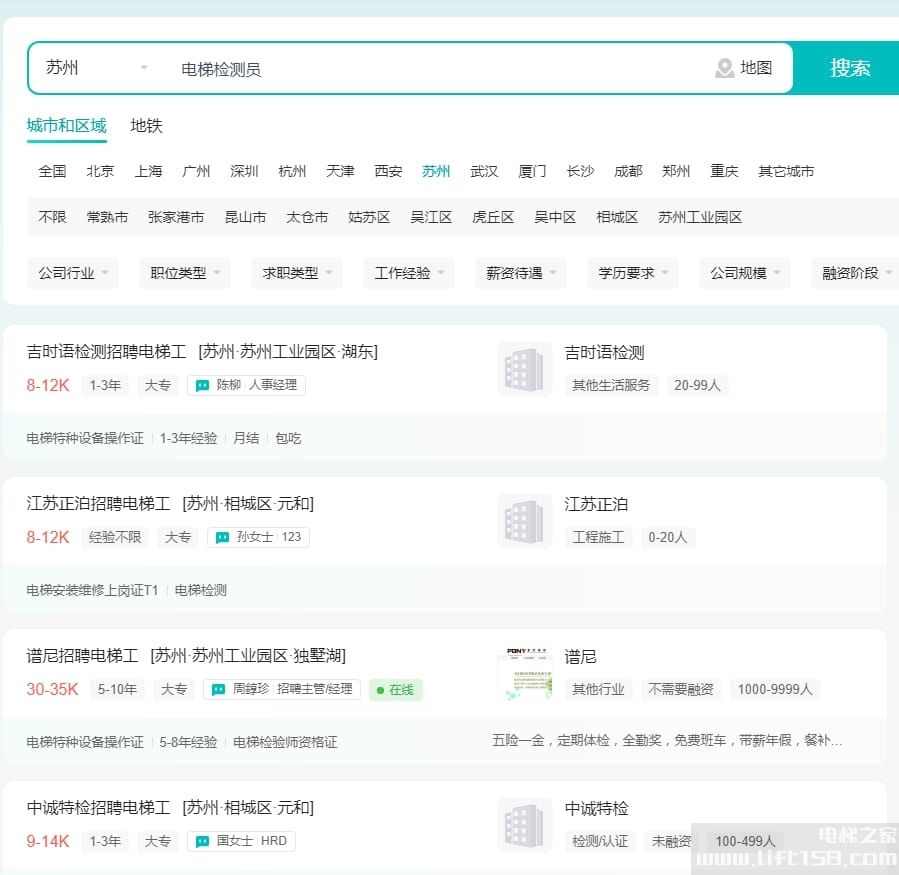Image resolution: width=899 pixels, height=875 pixels.
Task: Choose 不限 in the district filter
Action: point(52,217)
